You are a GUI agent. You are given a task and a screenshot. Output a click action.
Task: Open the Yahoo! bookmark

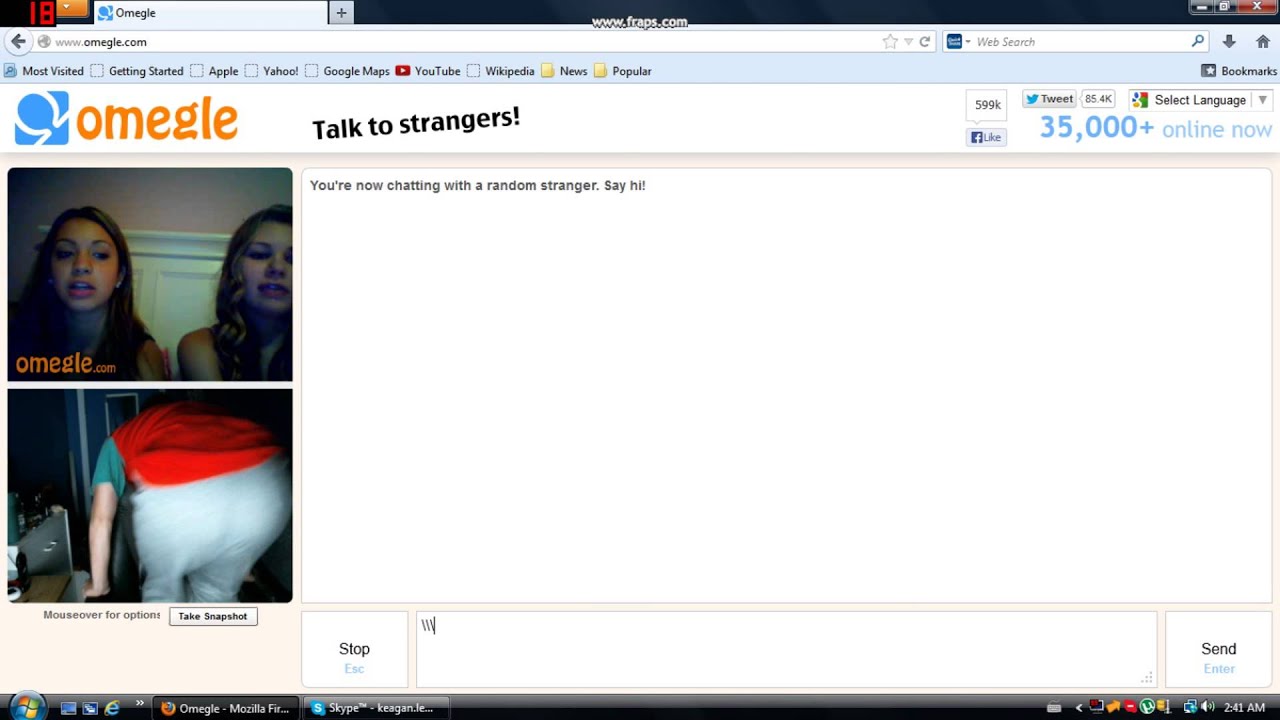[272, 71]
